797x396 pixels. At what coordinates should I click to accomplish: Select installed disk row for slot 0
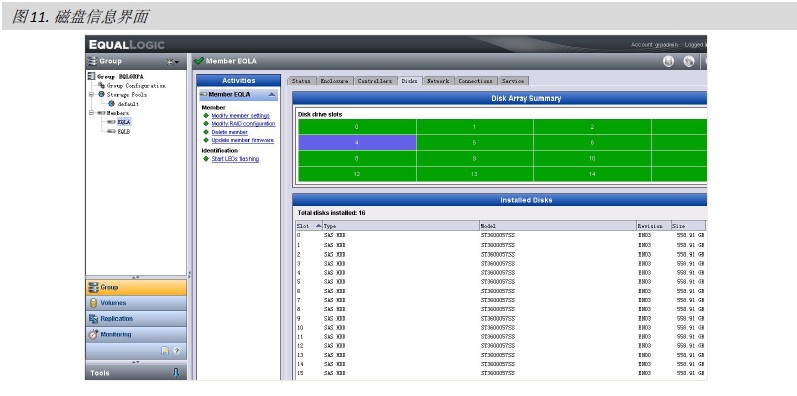tap(501, 235)
